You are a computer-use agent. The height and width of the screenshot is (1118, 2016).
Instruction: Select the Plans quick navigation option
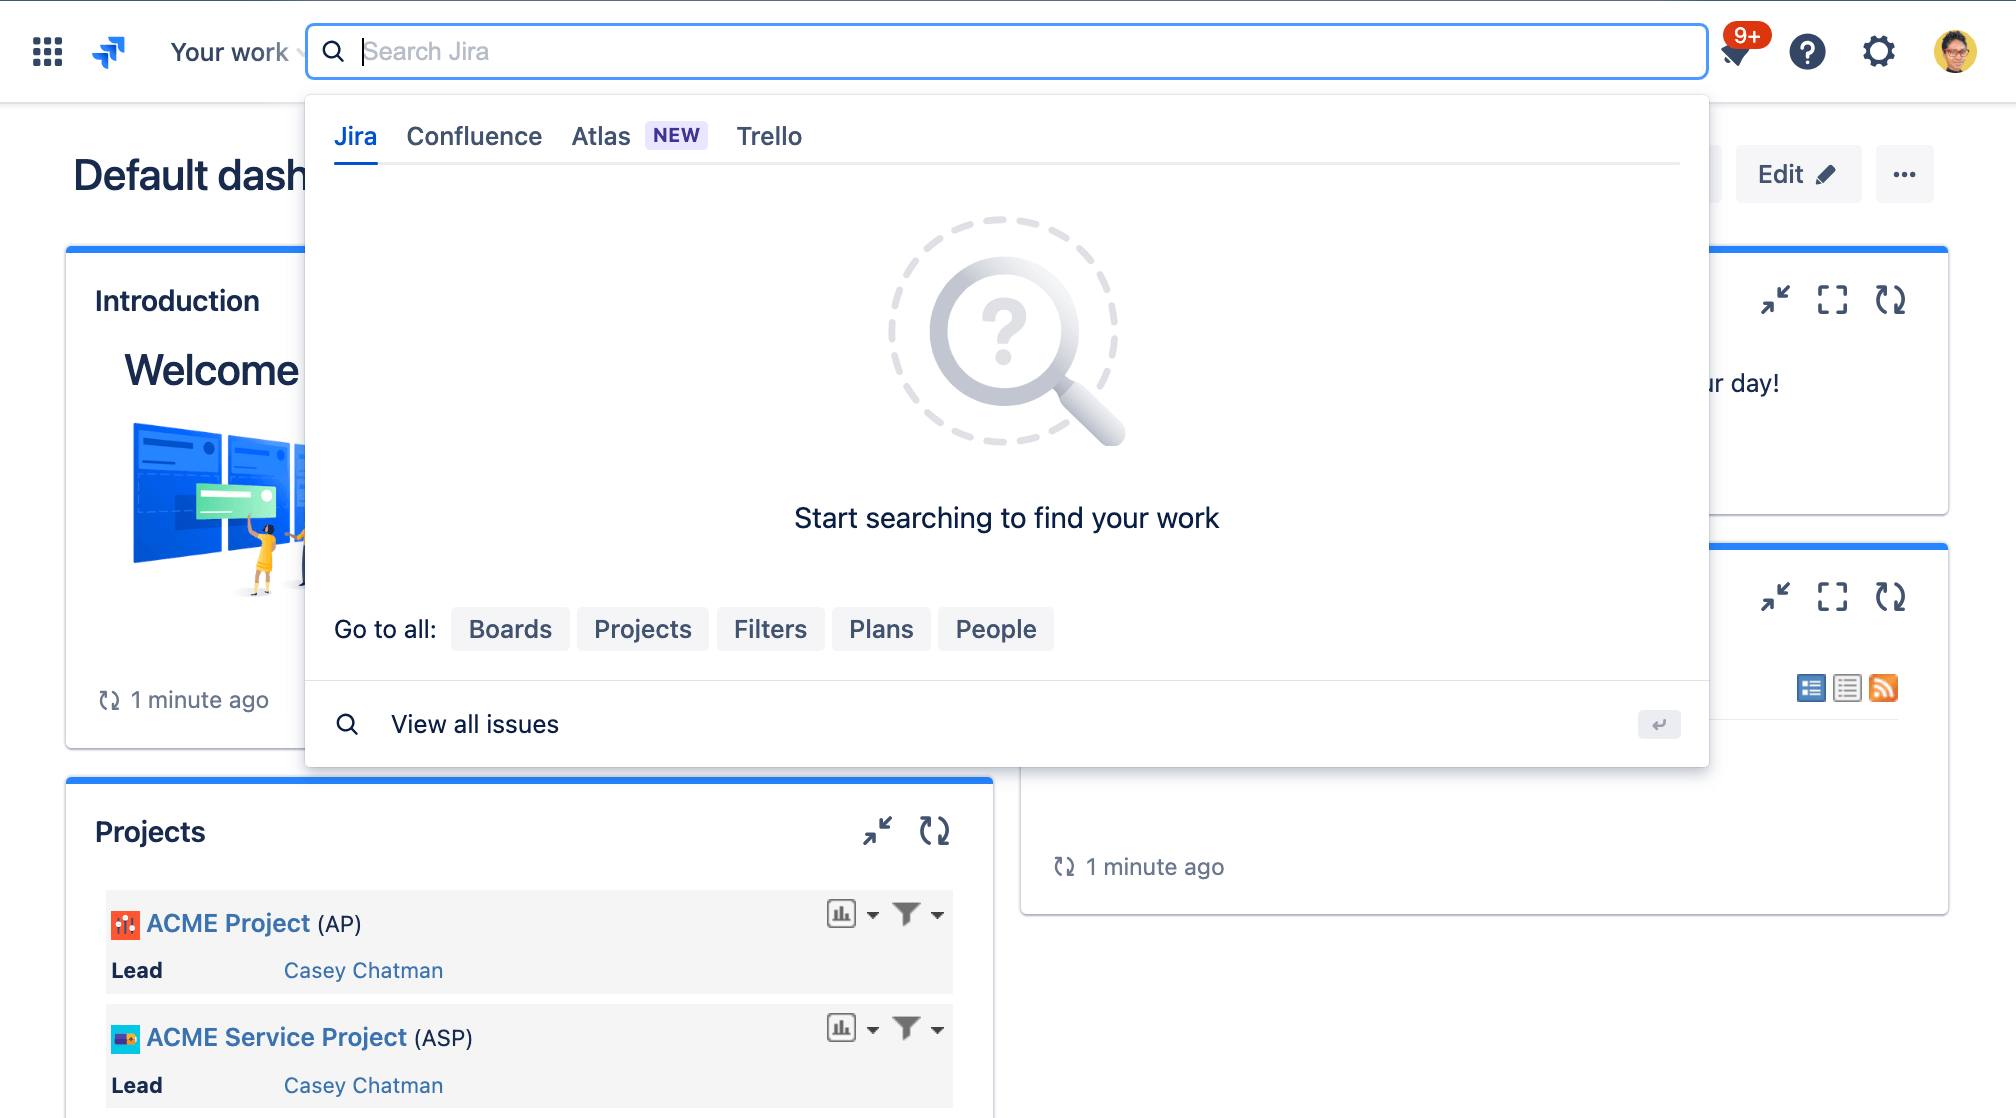(x=882, y=629)
